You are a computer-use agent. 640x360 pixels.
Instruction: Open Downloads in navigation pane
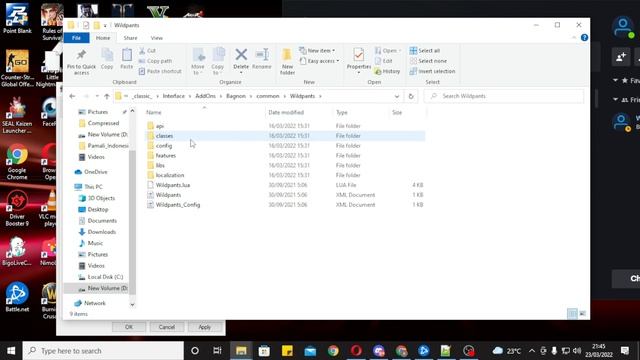[x=102, y=232]
